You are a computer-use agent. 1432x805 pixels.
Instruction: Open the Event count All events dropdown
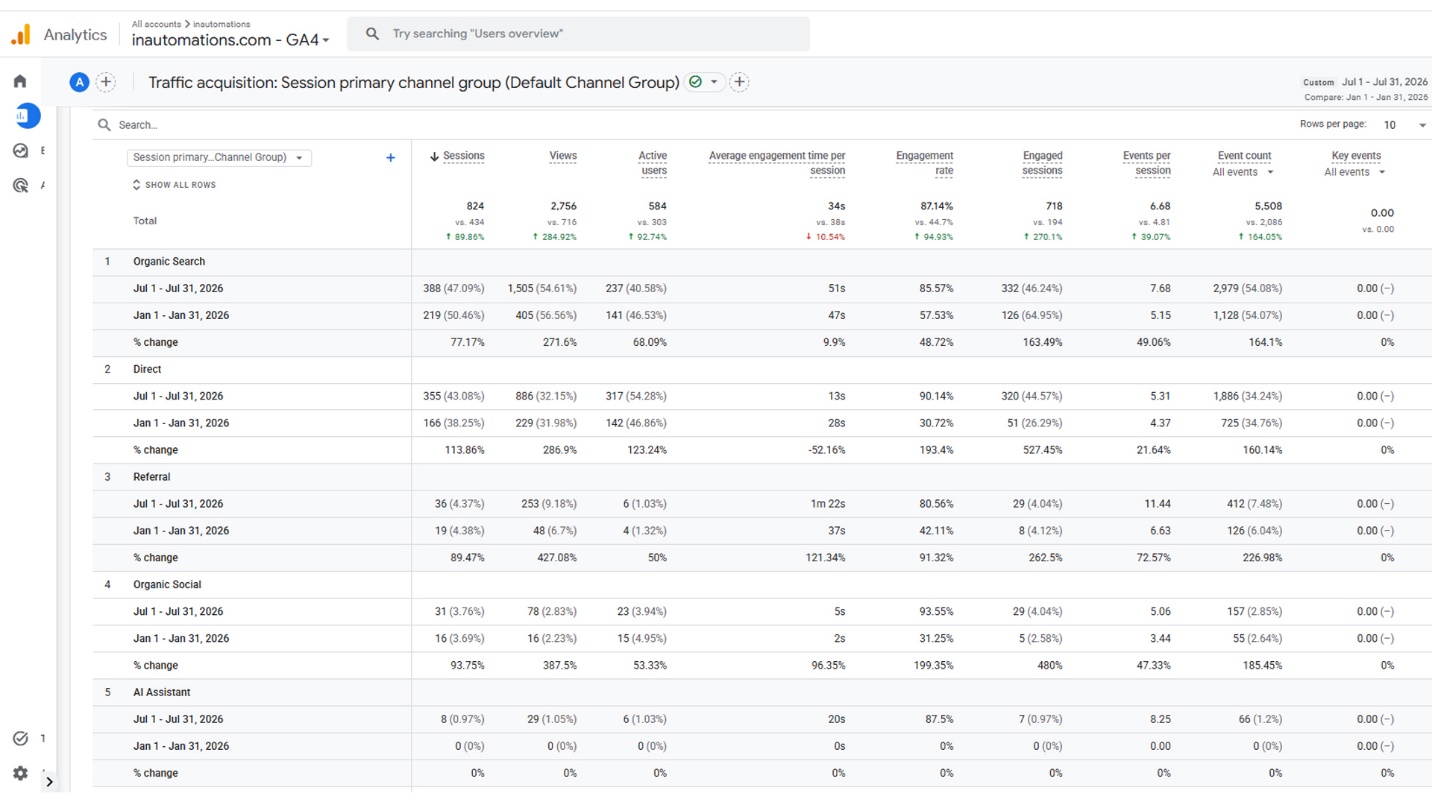[x=1243, y=172]
